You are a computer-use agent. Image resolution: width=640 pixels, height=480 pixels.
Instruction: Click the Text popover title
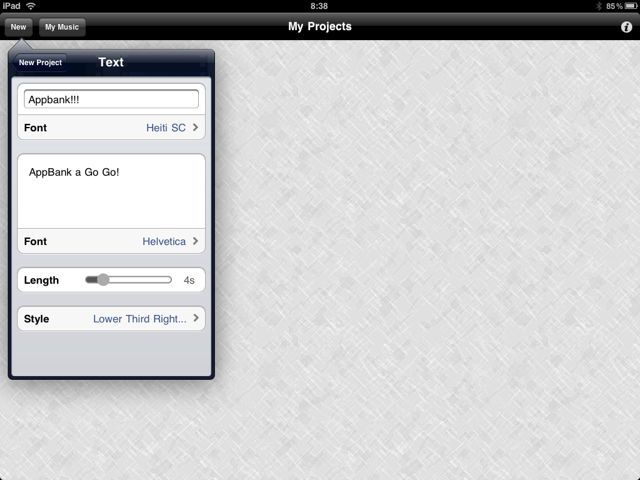111,62
